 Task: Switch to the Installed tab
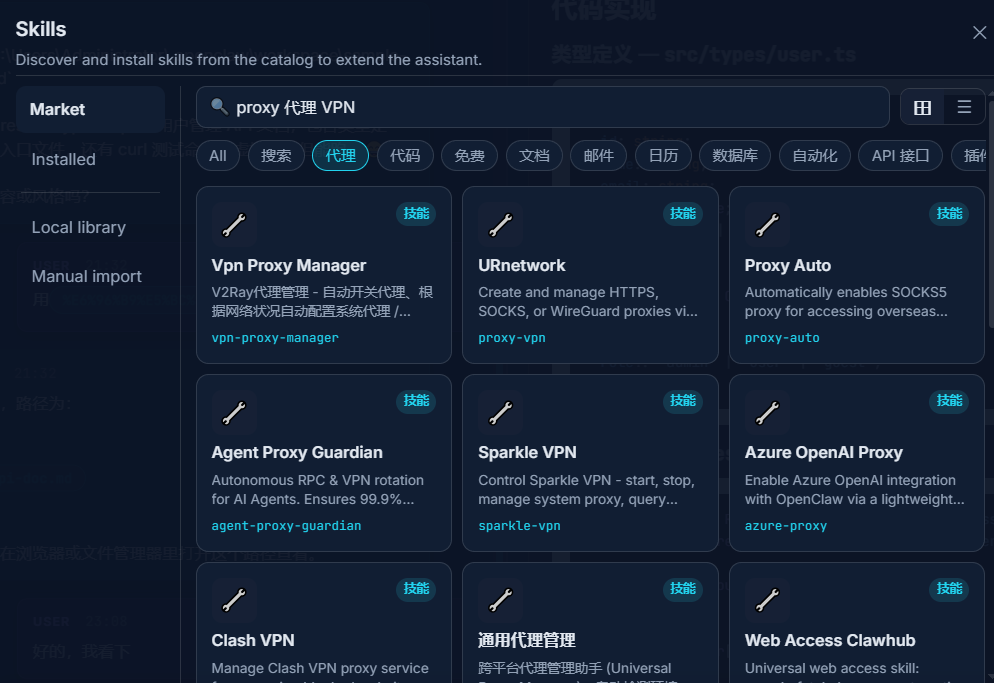tap(63, 159)
